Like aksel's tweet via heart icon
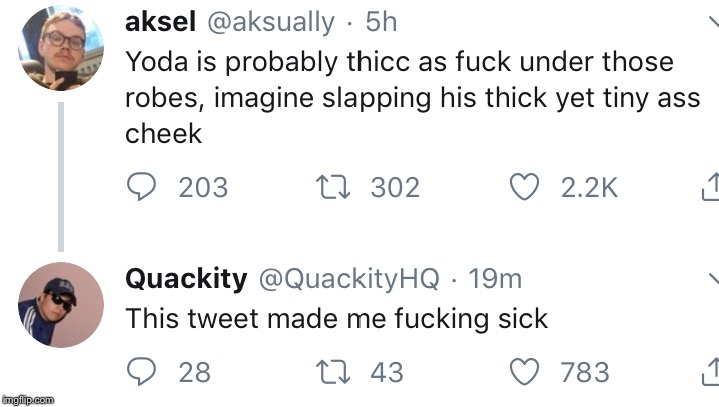This screenshot has width=719, height=407. tap(524, 187)
